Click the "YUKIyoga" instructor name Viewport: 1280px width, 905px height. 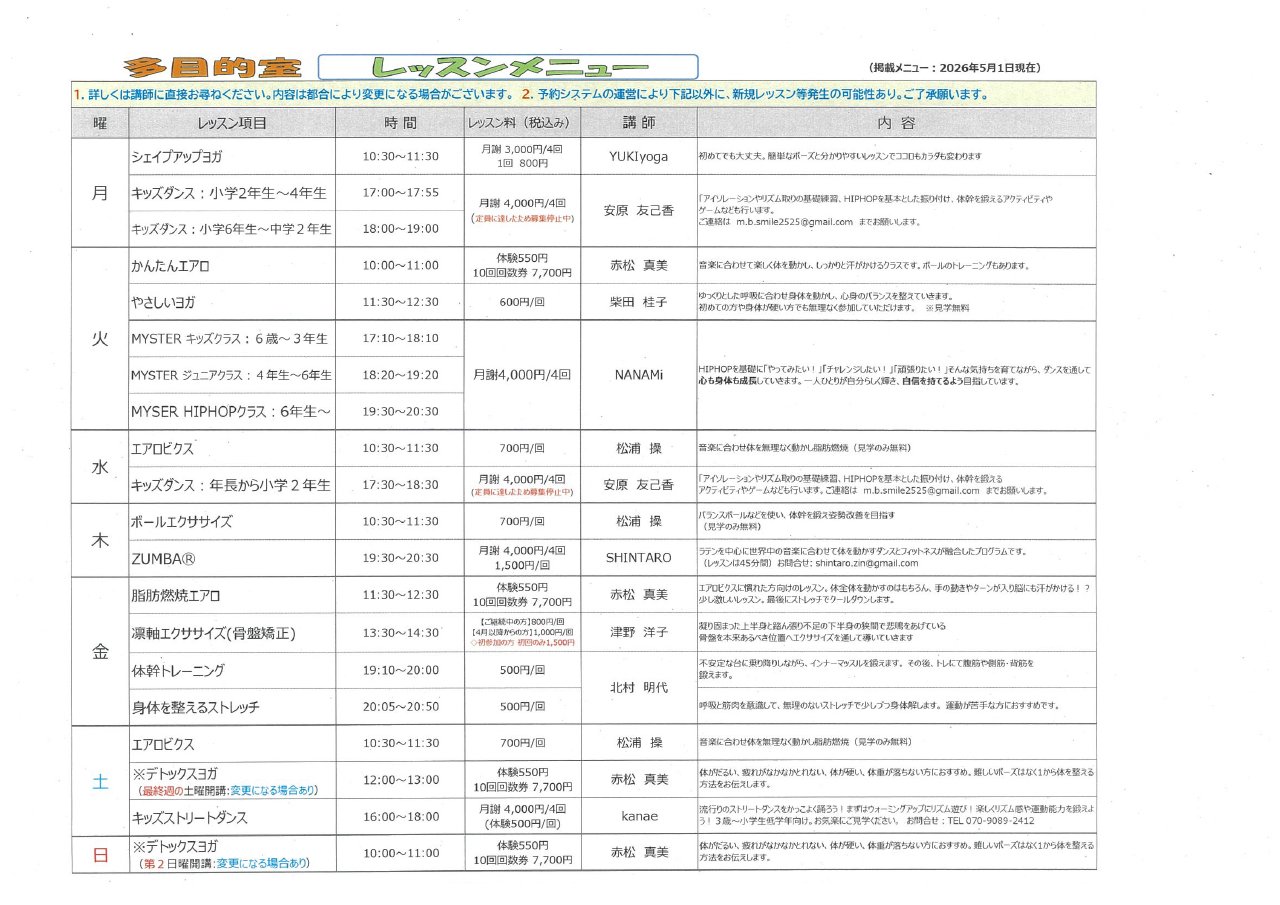pyautogui.click(x=638, y=157)
